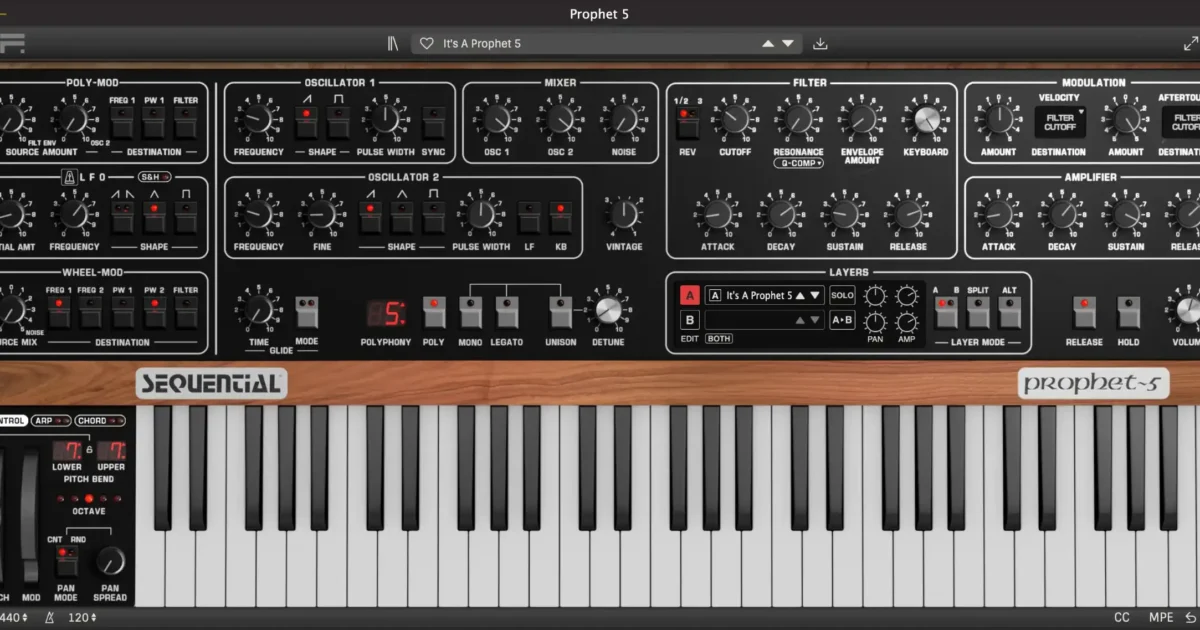Select layer A for editing

pyautogui.click(x=690, y=295)
